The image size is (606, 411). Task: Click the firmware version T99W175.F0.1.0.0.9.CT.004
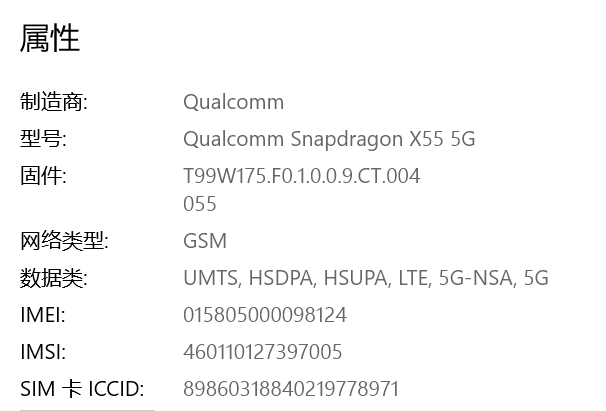pyautogui.click(x=301, y=176)
